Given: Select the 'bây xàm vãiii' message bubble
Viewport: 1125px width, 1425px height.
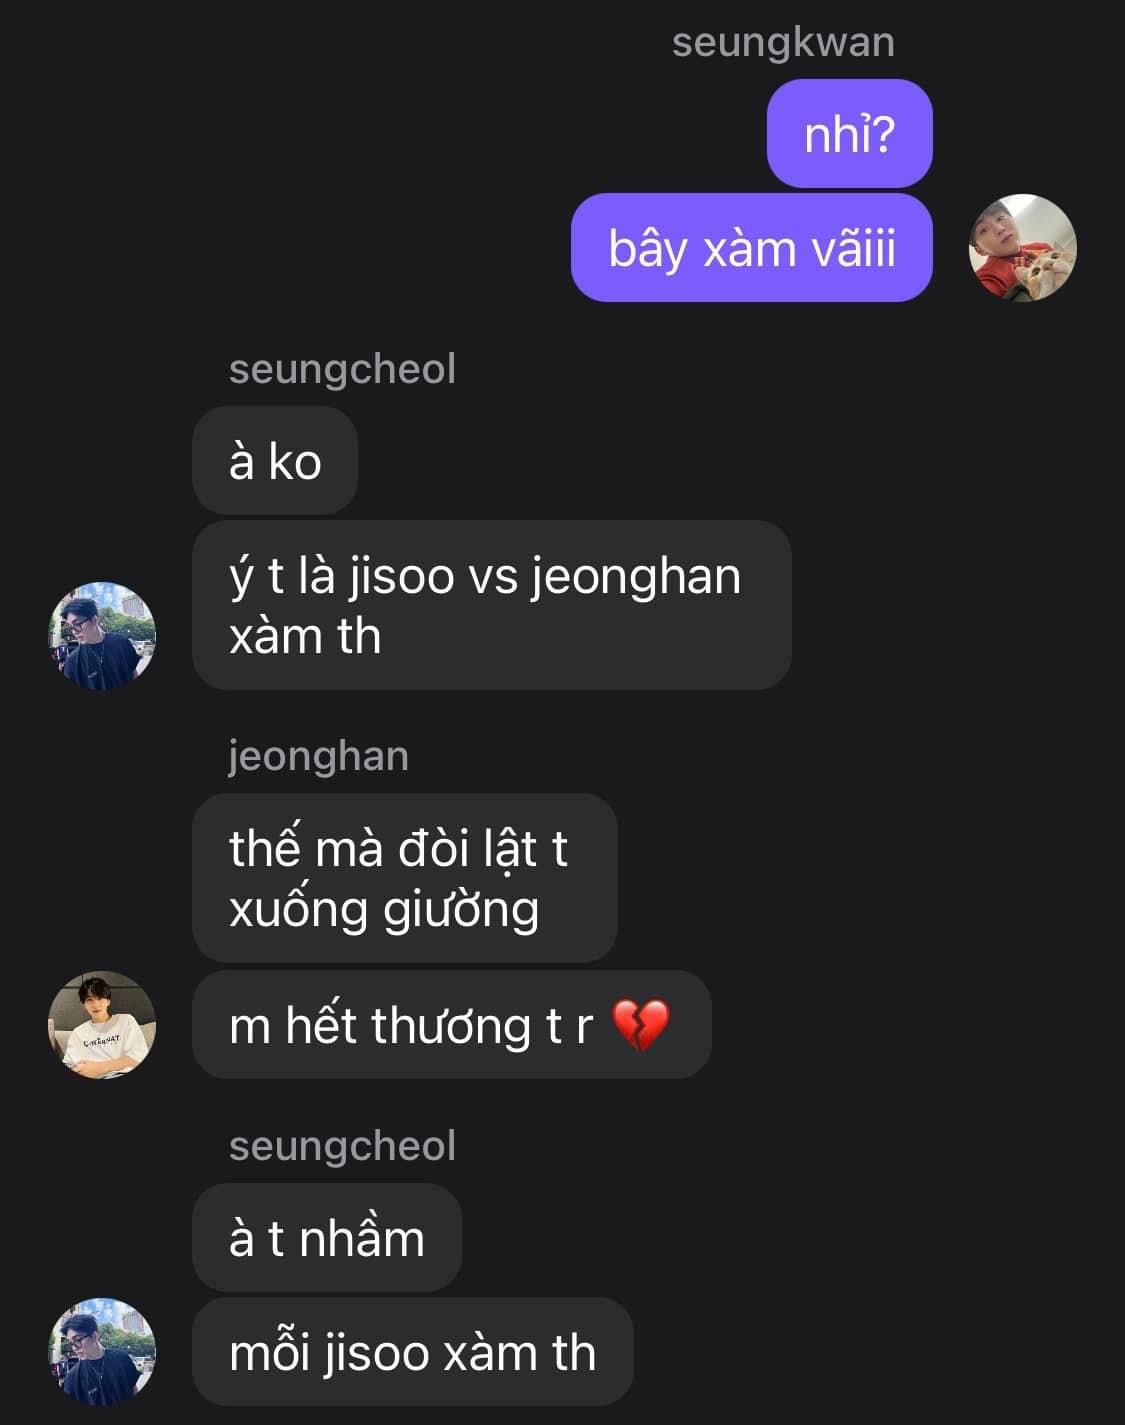Looking at the screenshot, I should pyautogui.click(x=751, y=248).
